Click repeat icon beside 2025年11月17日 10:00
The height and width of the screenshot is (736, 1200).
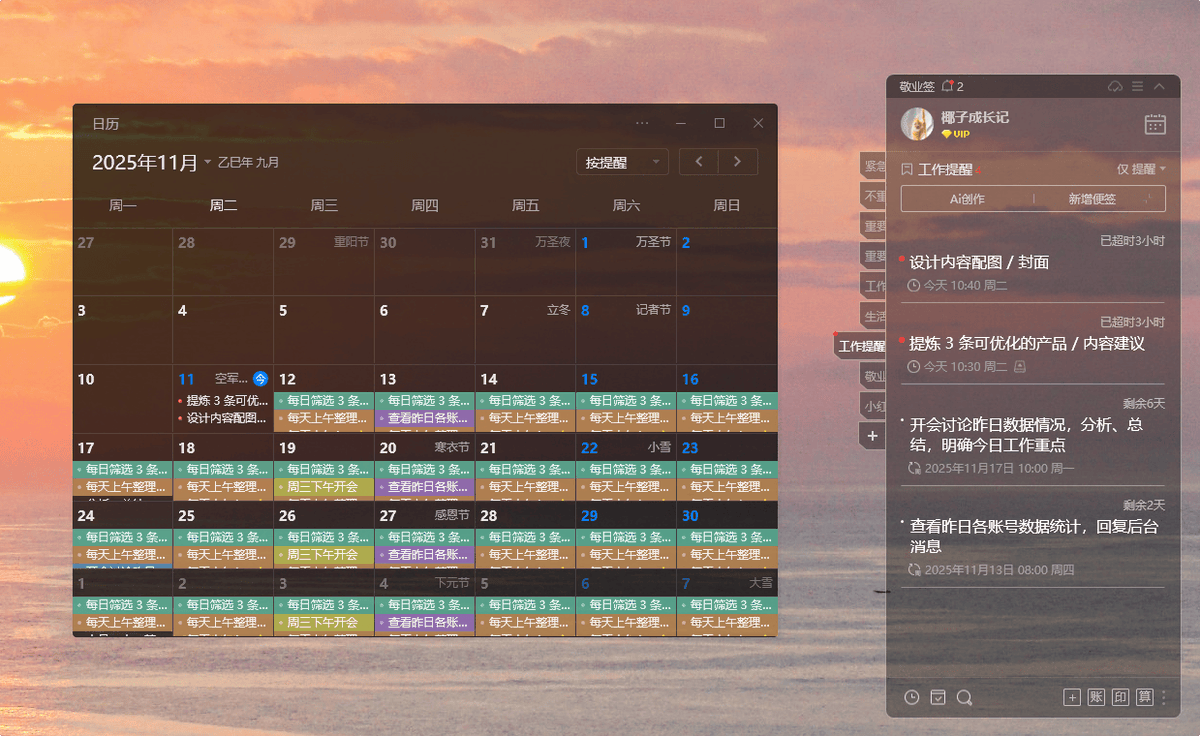pyautogui.click(x=913, y=468)
